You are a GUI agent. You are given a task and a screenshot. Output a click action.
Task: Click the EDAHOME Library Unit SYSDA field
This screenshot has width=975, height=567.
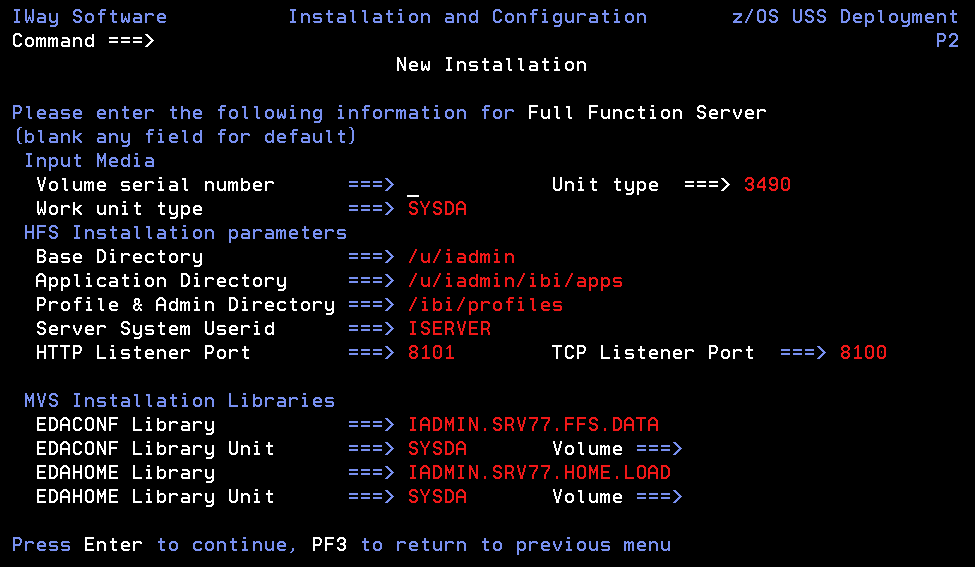pyautogui.click(x=437, y=497)
